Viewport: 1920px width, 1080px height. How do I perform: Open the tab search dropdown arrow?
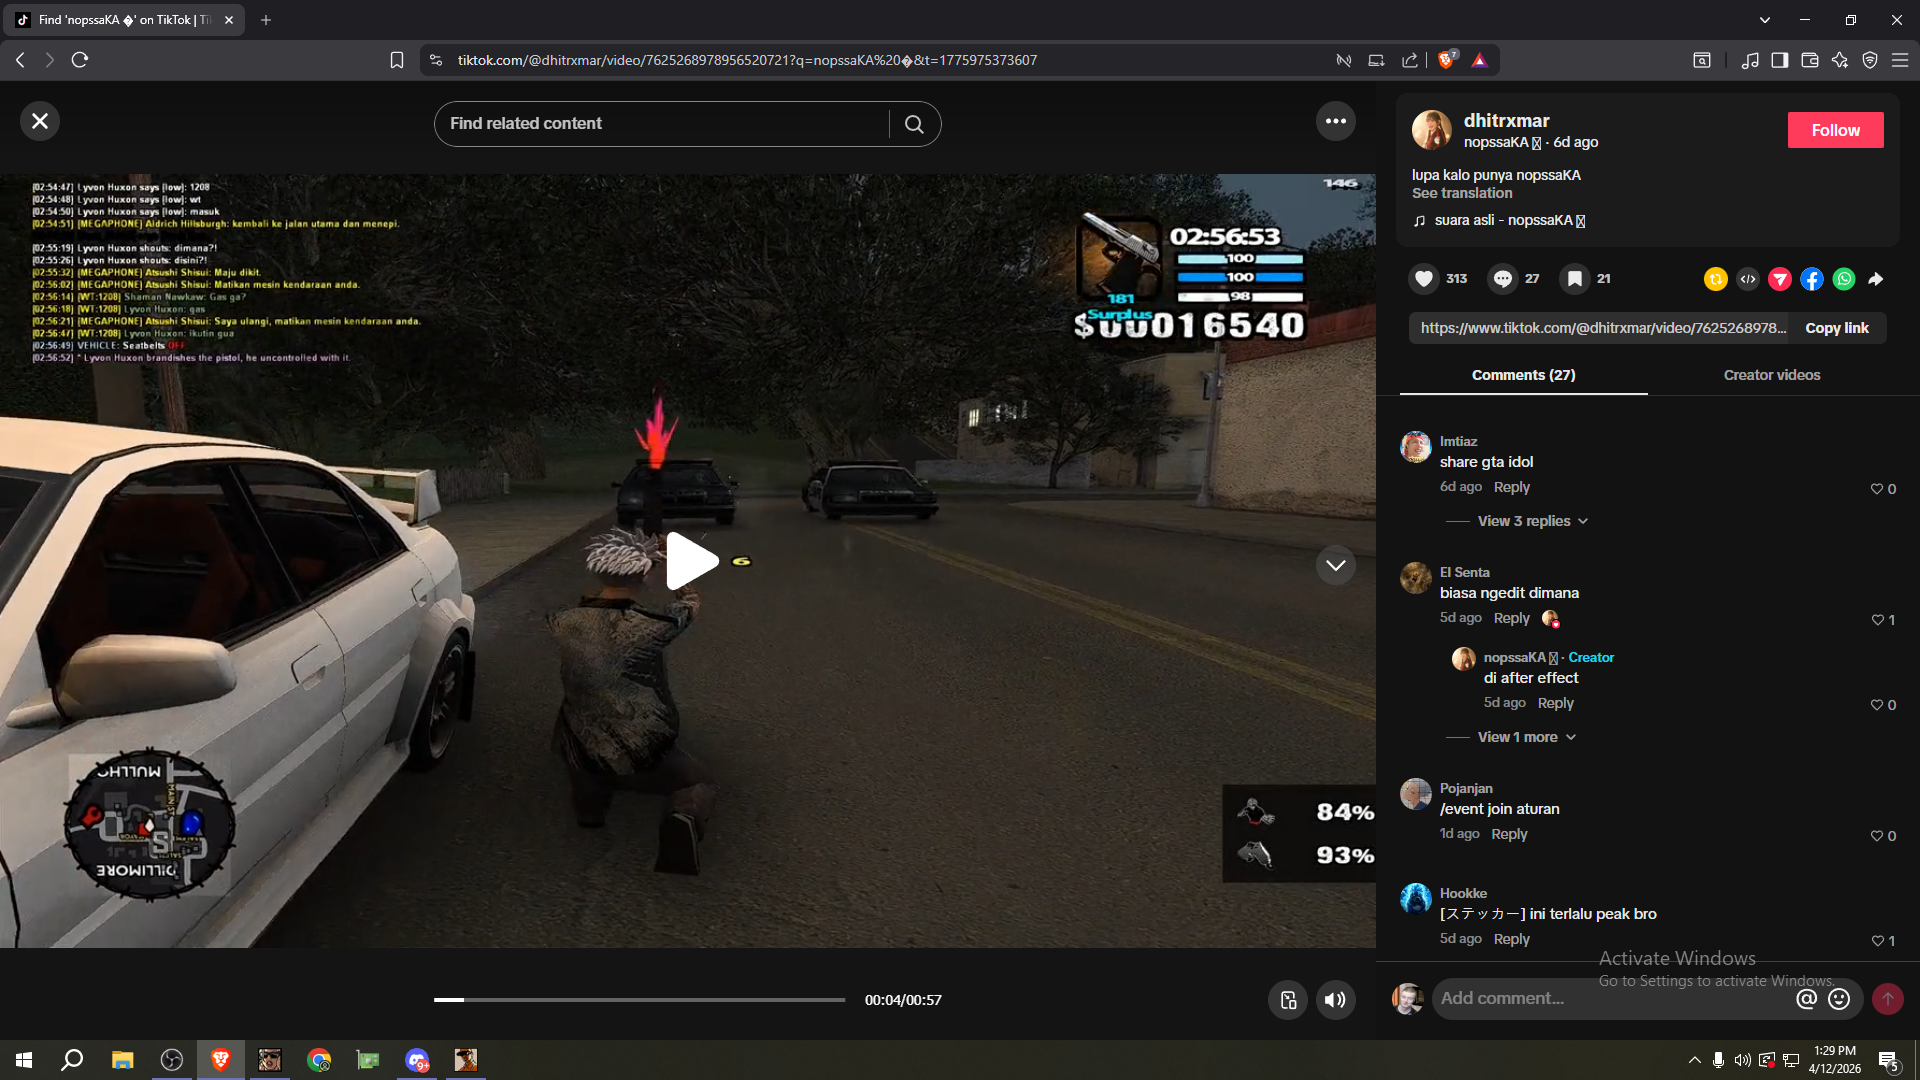pos(1765,20)
